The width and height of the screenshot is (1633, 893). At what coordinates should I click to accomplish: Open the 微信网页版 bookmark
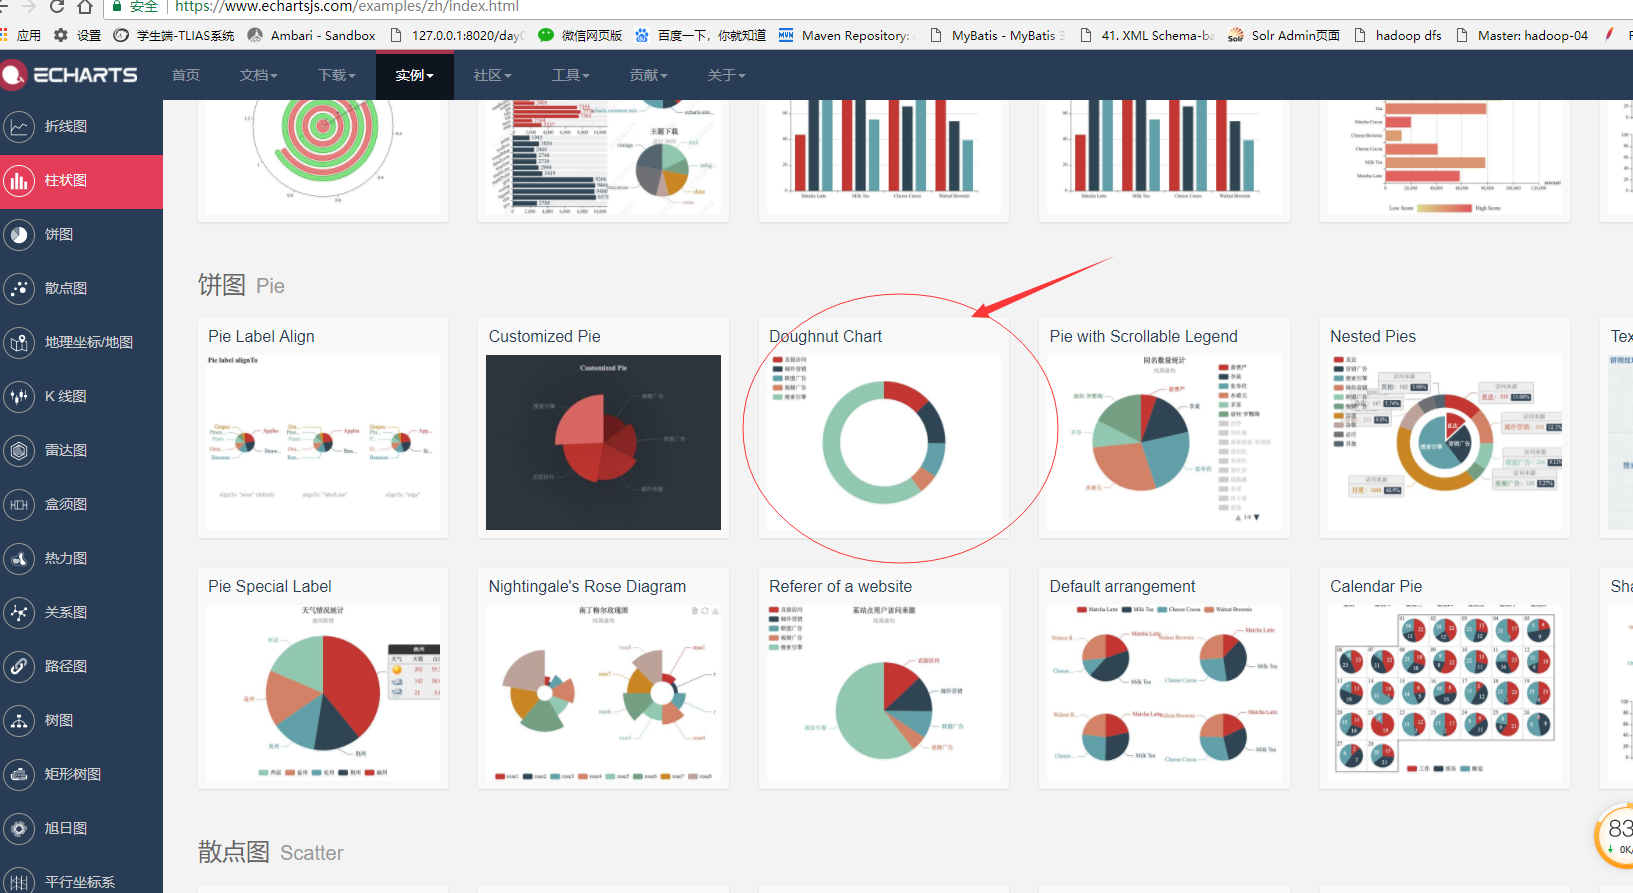580,35
